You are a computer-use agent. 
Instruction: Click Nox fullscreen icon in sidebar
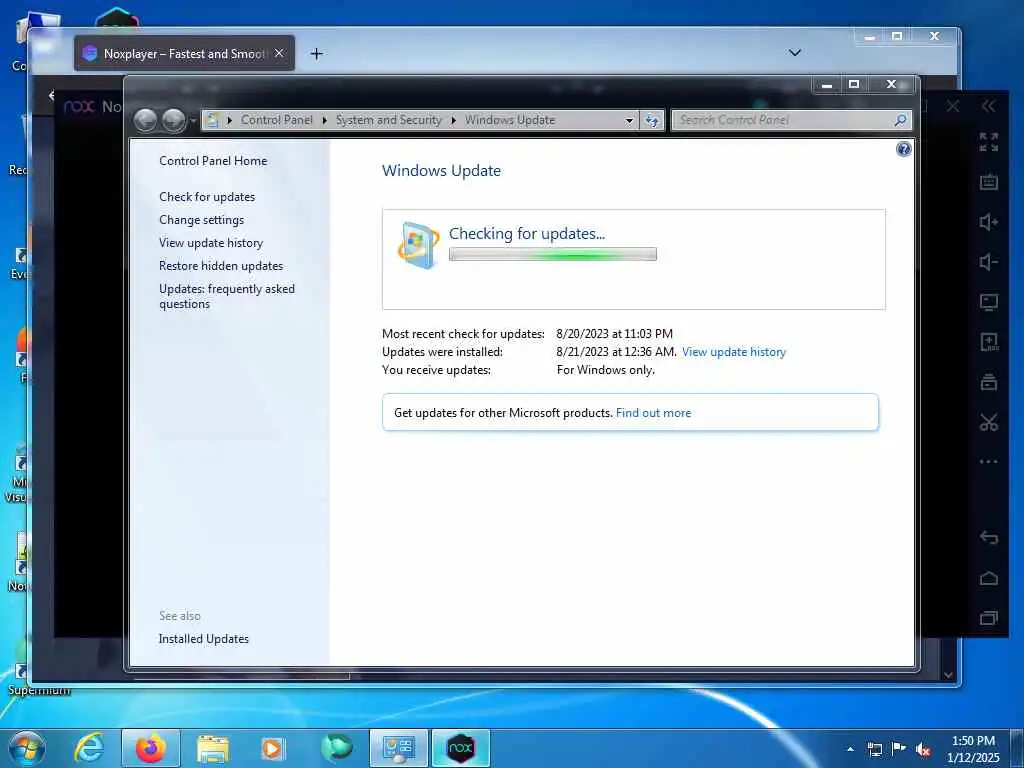pos(989,142)
